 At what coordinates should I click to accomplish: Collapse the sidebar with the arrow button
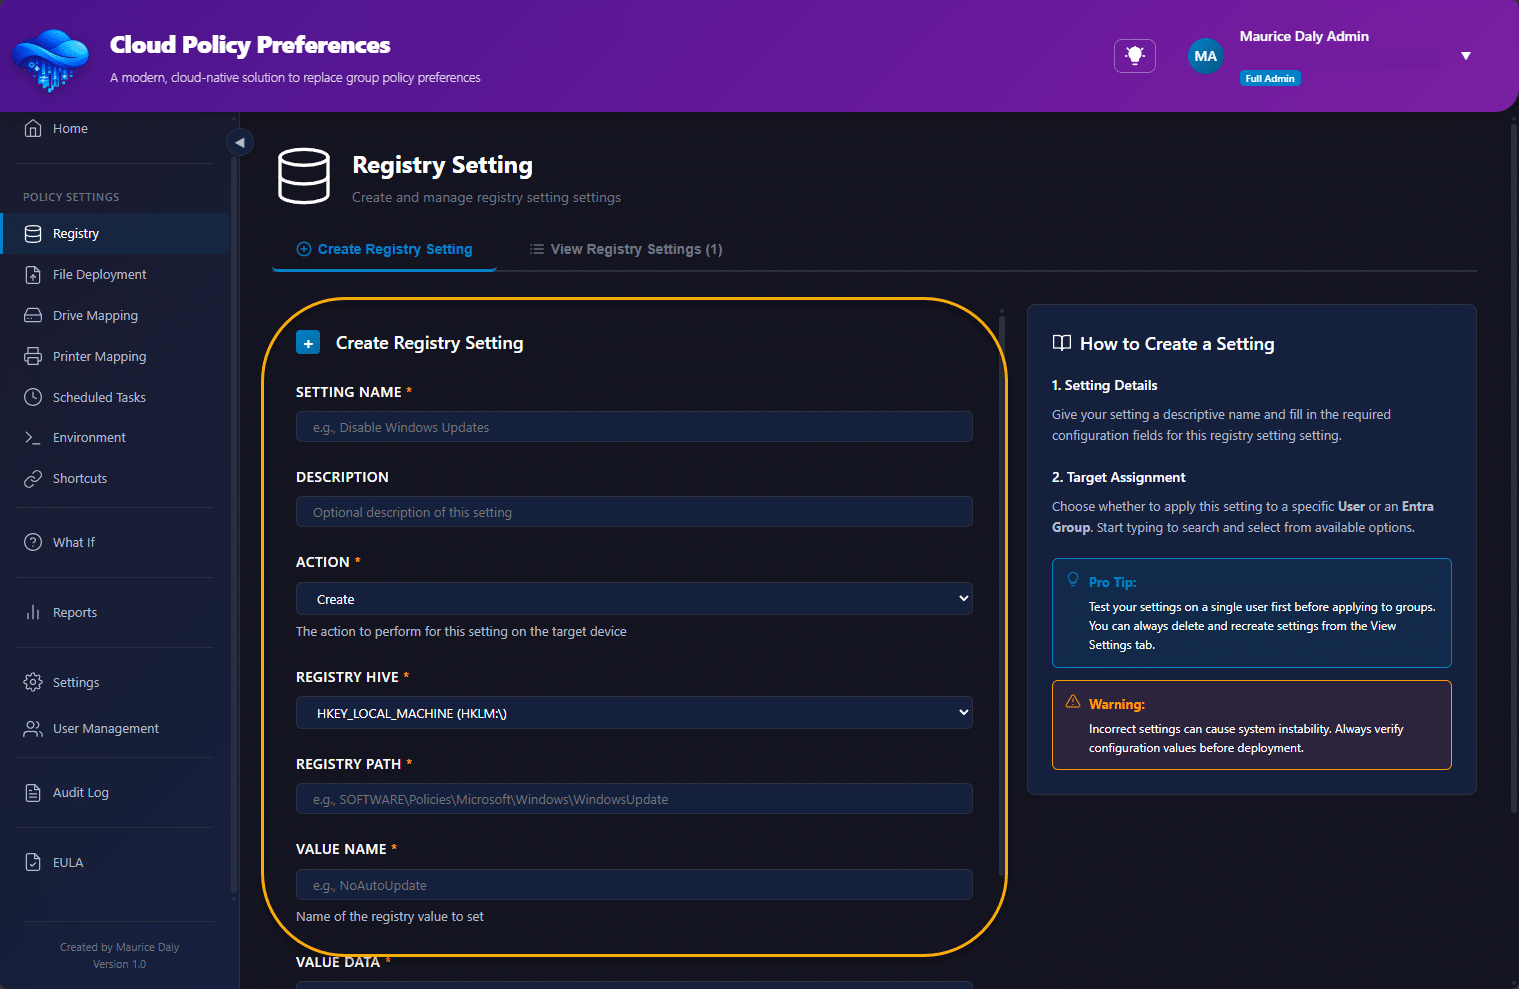coord(239,142)
